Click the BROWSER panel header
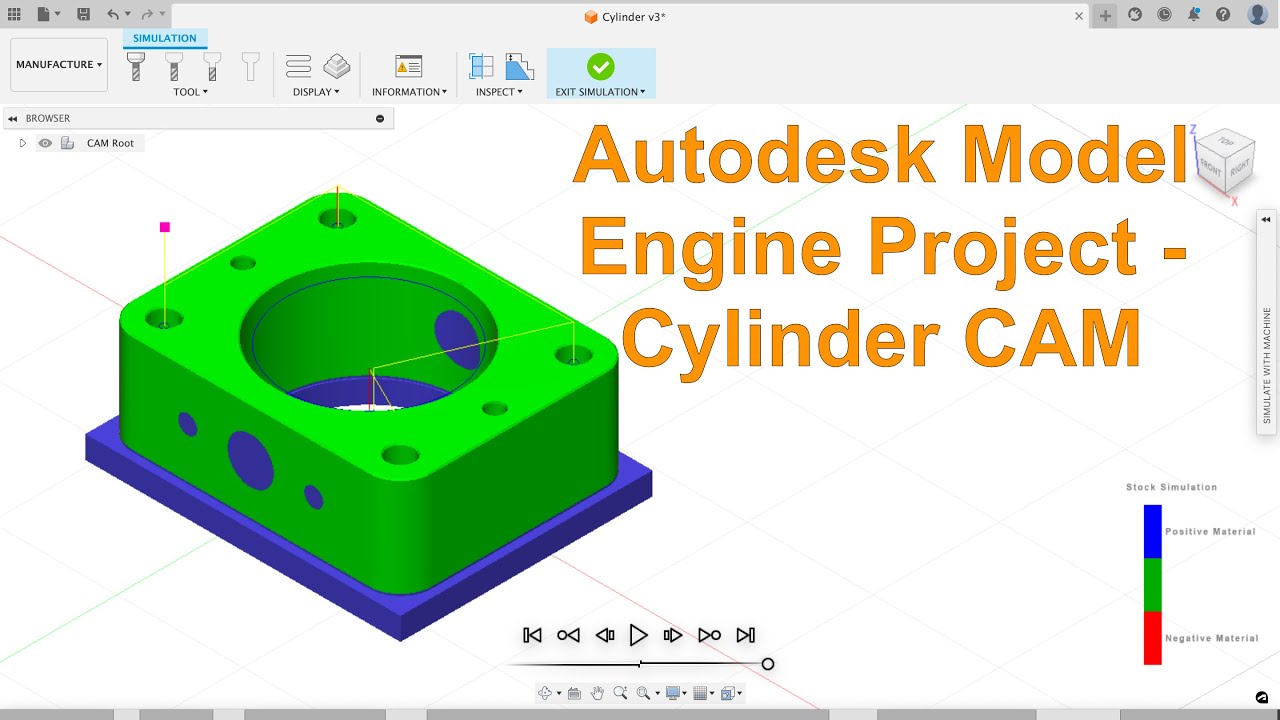Image resolution: width=1280 pixels, height=720 pixels. pyautogui.click(x=198, y=118)
